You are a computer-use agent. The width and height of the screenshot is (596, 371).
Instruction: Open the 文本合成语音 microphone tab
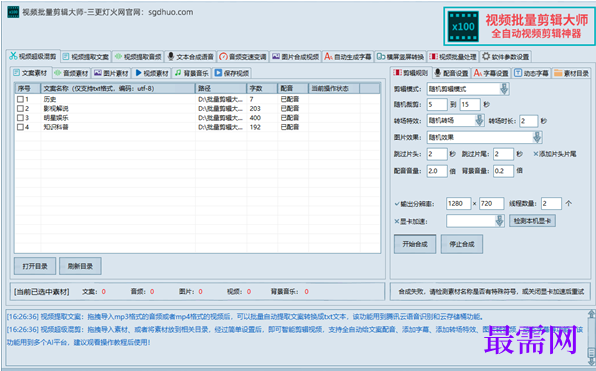[x=191, y=57]
